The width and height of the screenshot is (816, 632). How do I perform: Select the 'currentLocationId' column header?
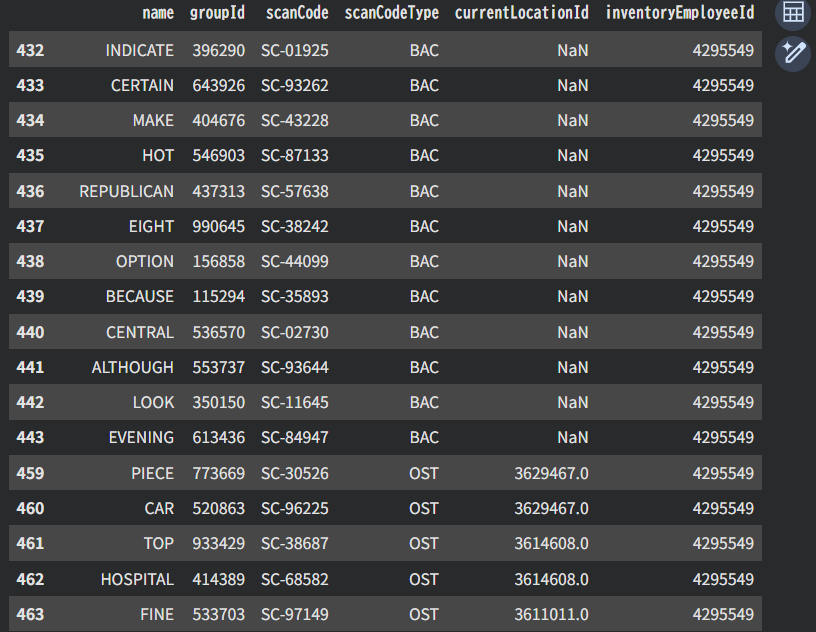(x=521, y=13)
